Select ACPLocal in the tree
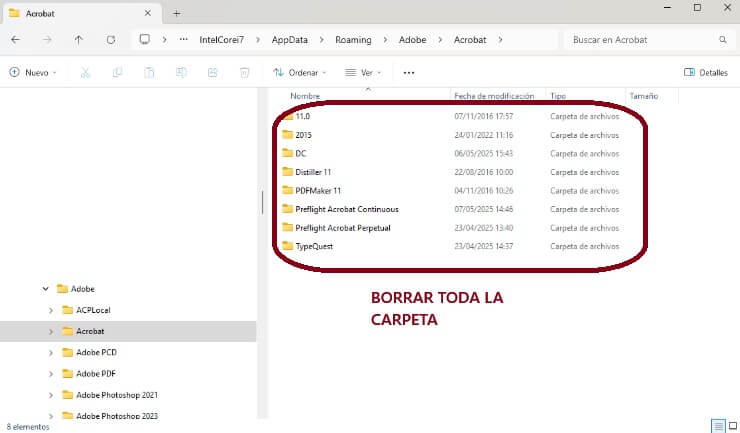This screenshot has width=740, height=433. coord(93,310)
